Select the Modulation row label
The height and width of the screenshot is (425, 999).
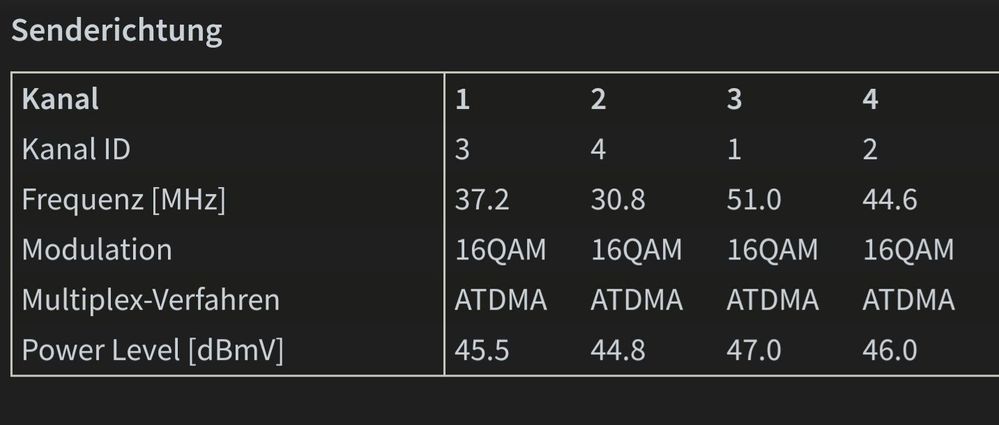pyautogui.click(x=97, y=250)
